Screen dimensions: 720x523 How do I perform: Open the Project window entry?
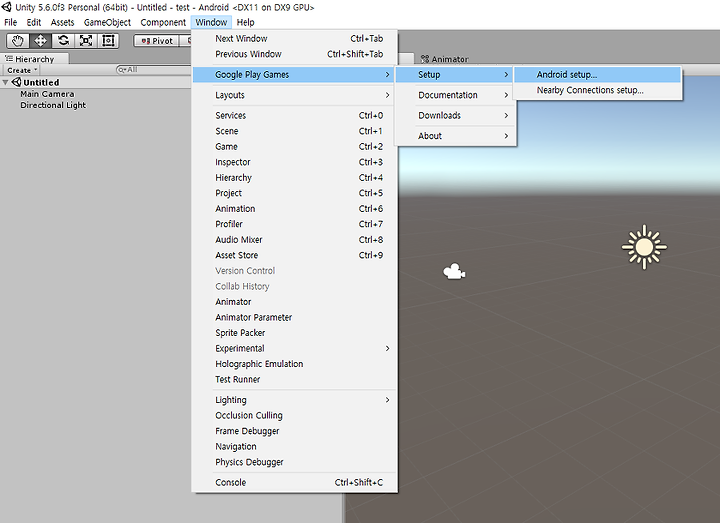click(294, 193)
